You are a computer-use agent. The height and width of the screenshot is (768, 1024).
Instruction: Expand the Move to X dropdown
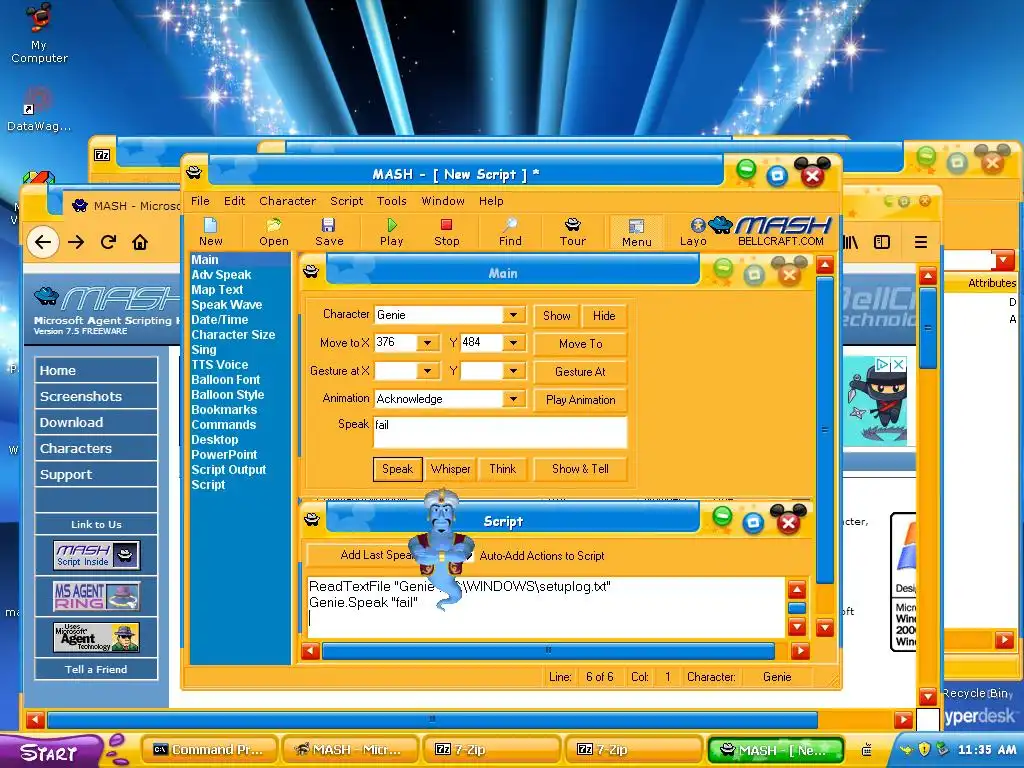[x=427, y=343]
